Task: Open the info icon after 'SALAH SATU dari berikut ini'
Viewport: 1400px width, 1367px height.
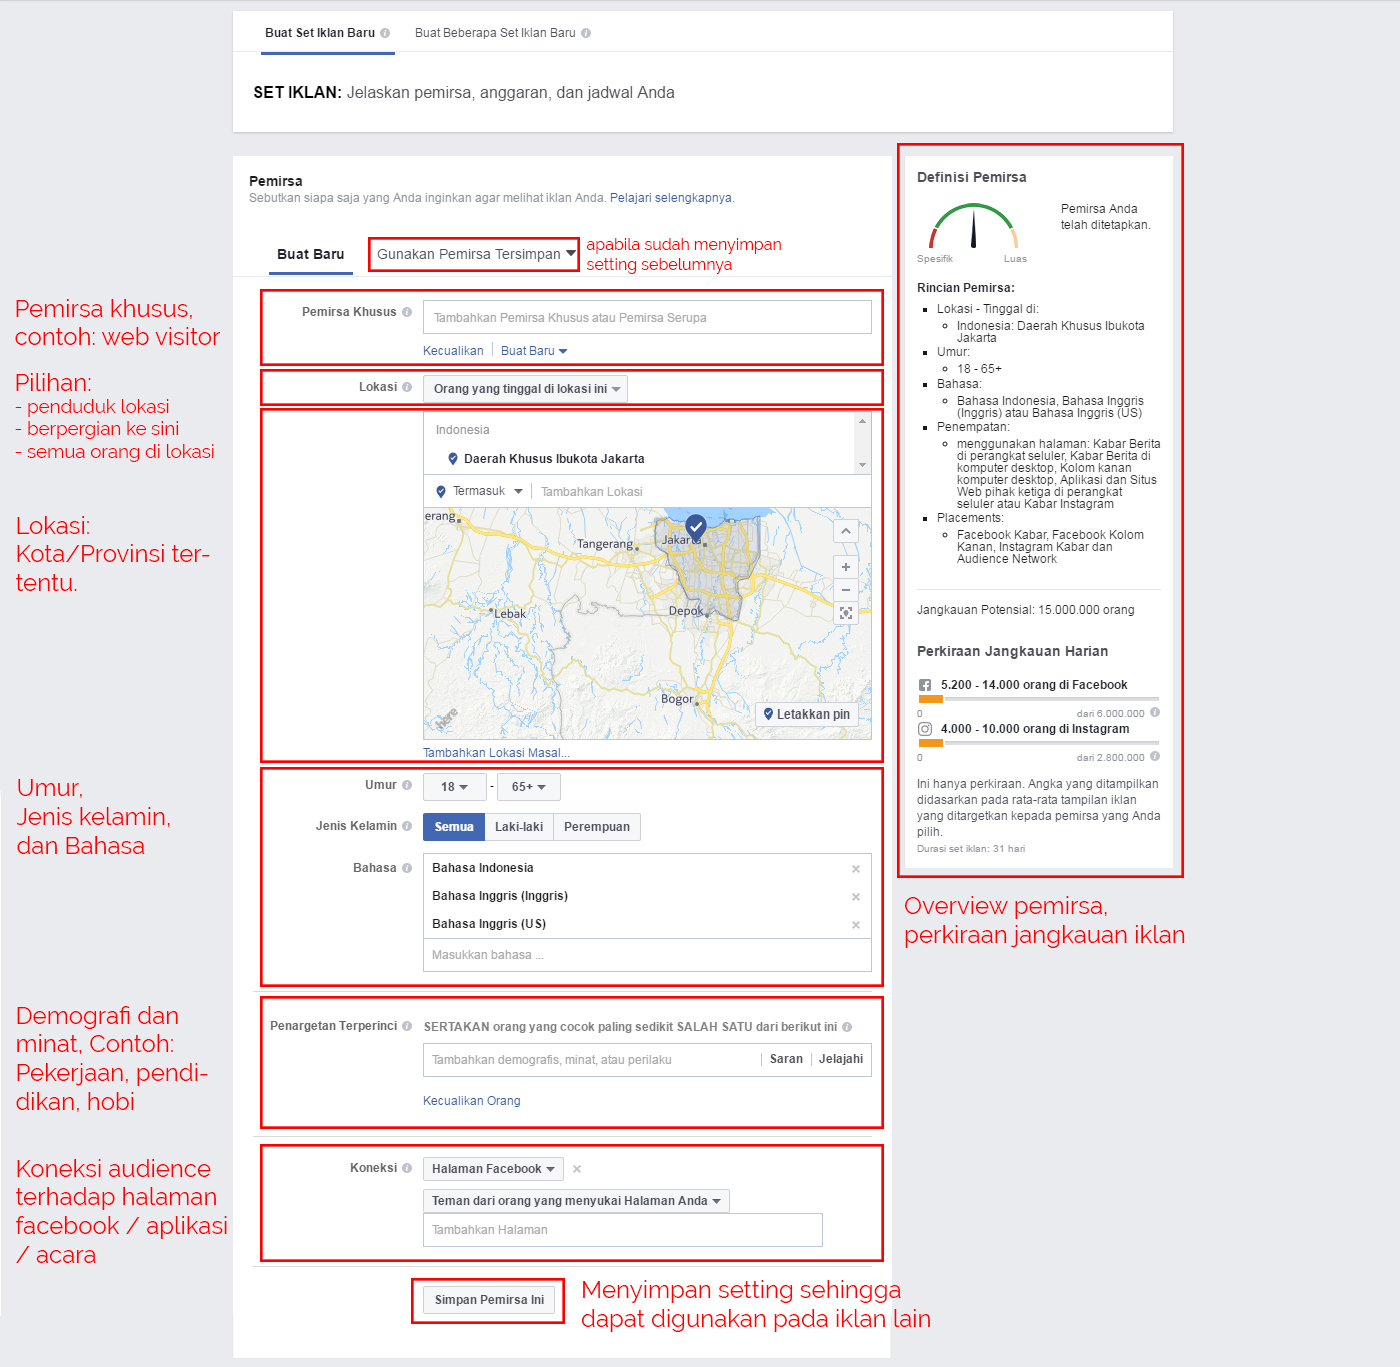Action: (847, 1027)
